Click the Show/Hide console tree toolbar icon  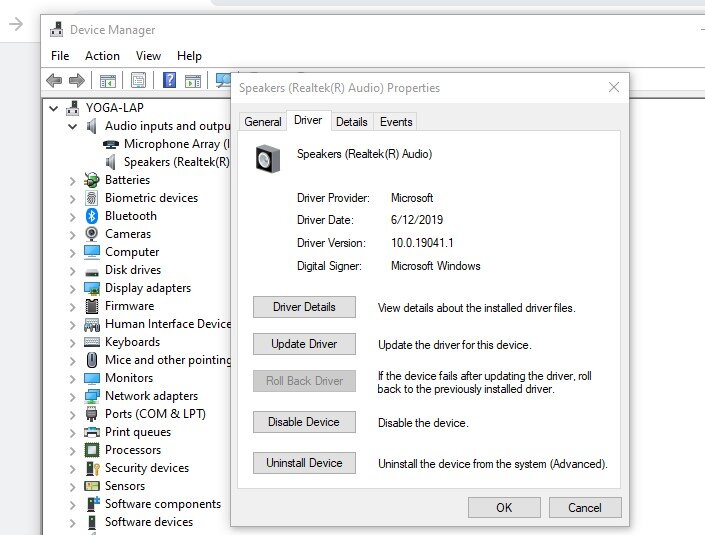click(107, 81)
